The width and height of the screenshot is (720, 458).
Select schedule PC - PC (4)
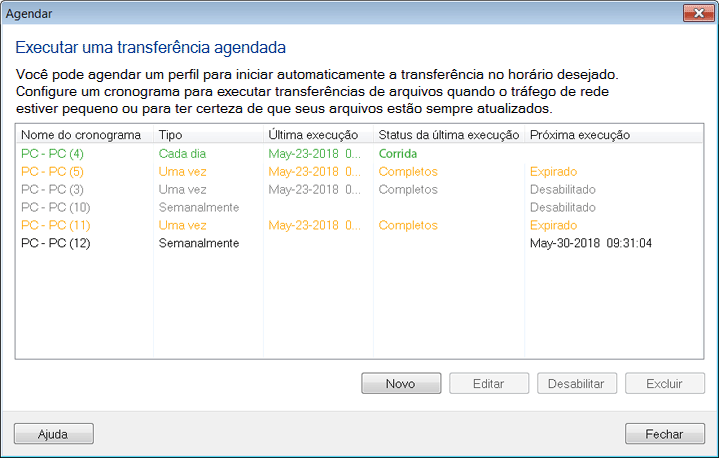52,154
